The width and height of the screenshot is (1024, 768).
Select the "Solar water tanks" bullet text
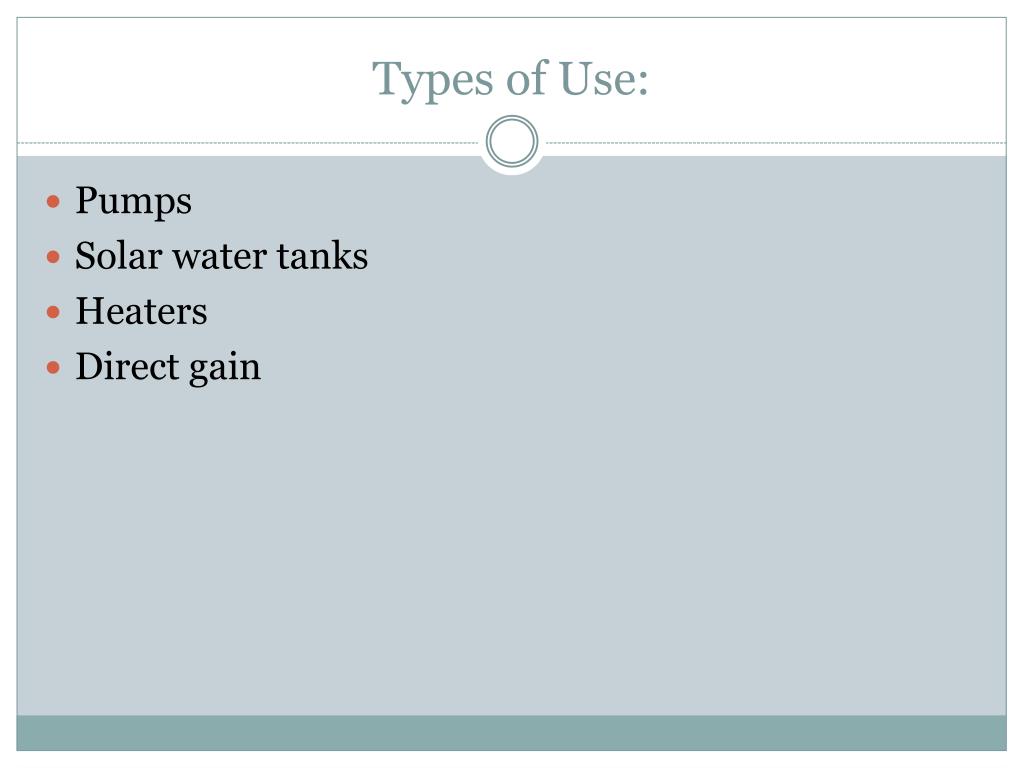click(221, 256)
